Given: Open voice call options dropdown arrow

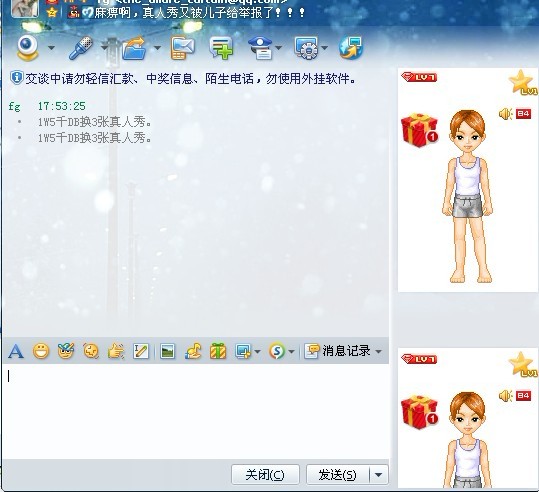Looking at the screenshot, I should tap(104, 48).
